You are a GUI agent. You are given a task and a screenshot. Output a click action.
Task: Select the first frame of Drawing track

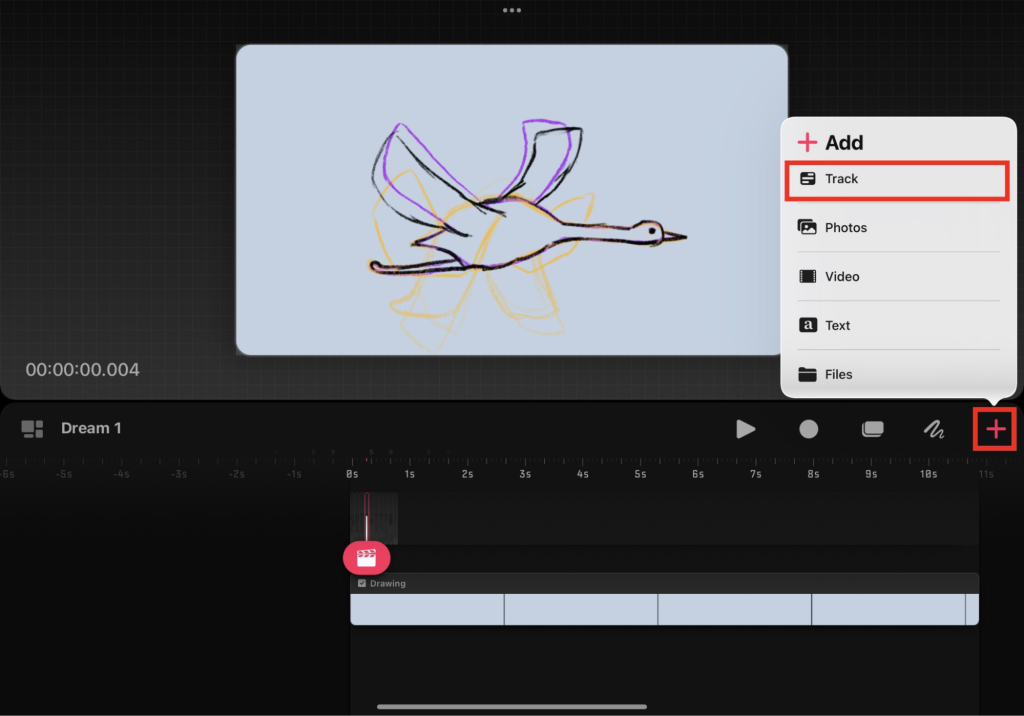[427, 609]
